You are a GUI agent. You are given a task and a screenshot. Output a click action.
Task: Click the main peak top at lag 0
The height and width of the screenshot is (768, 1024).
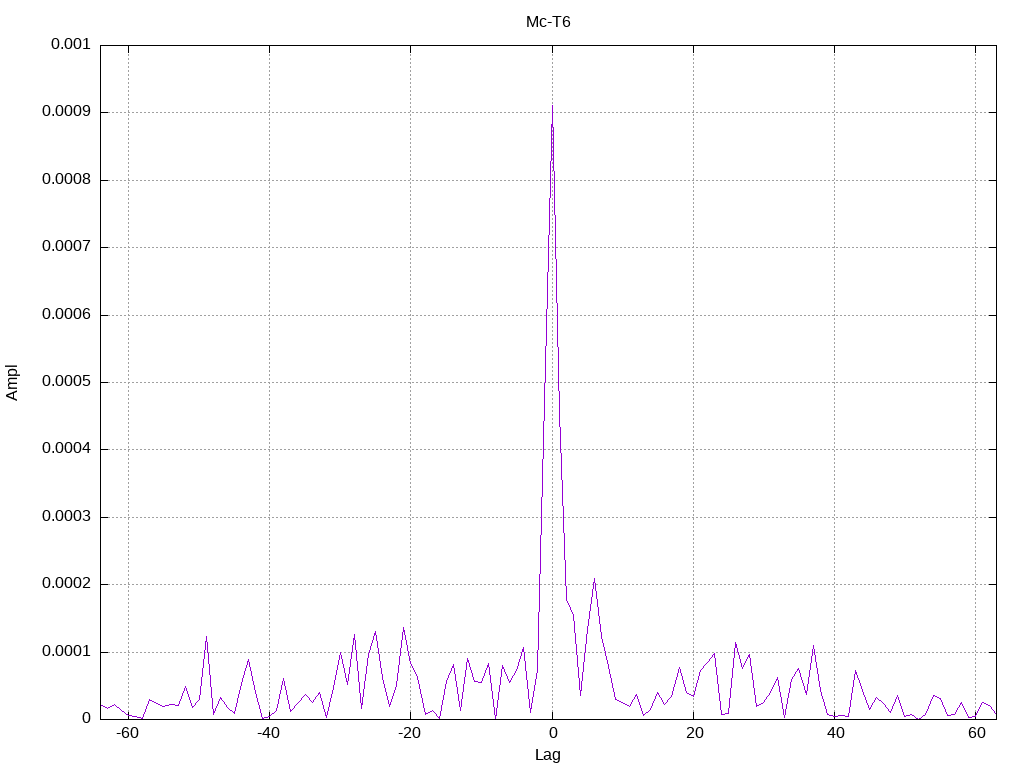pos(552,107)
